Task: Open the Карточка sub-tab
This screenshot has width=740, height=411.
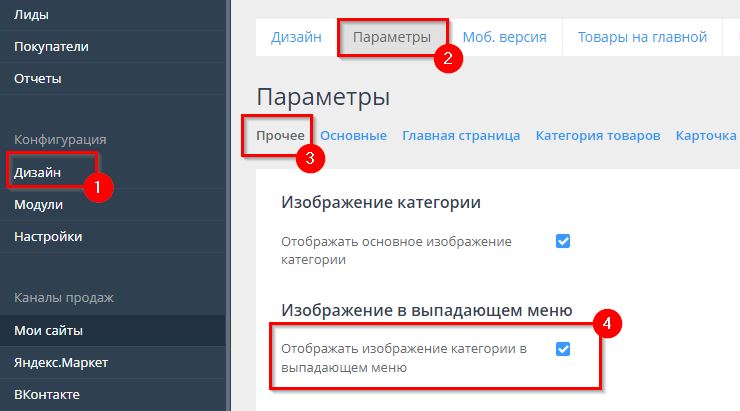Action: point(706,136)
